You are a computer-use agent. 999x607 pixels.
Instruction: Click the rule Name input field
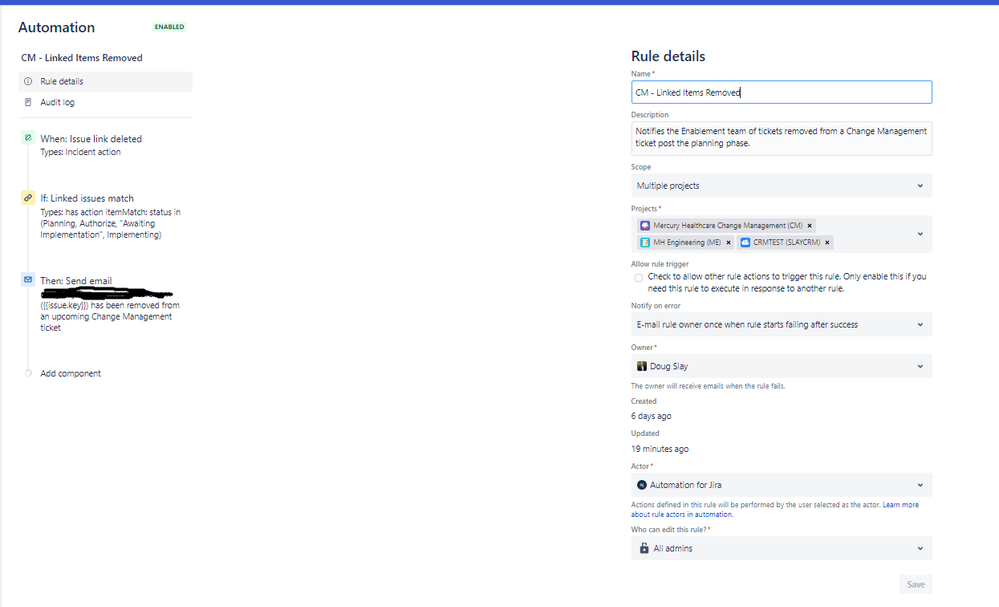click(780, 91)
